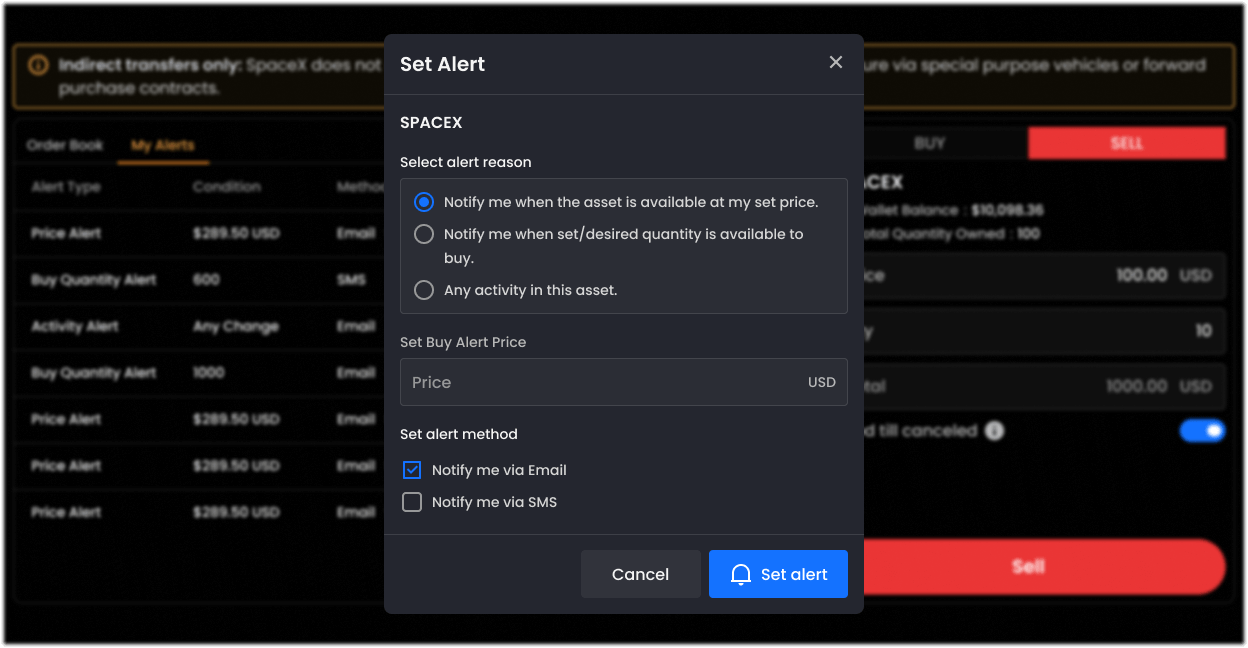
Task: Click the red Sell button in background
Action: click(1045, 567)
